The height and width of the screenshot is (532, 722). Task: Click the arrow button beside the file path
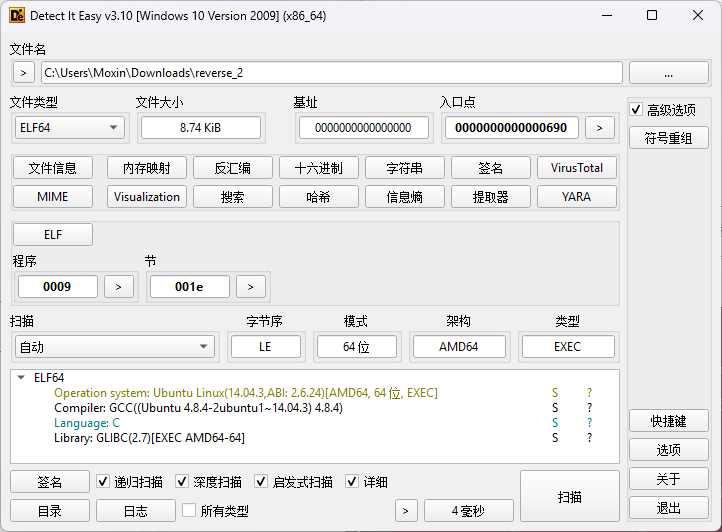point(24,73)
